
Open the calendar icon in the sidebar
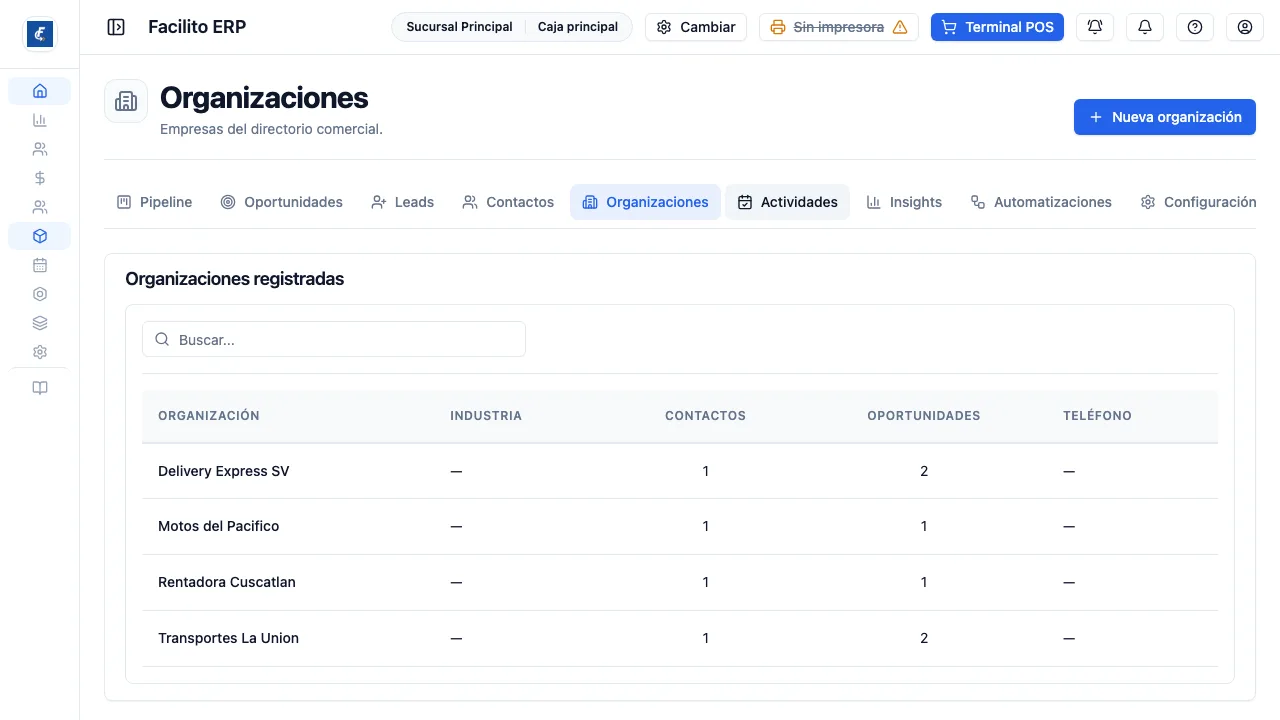click(x=40, y=265)
